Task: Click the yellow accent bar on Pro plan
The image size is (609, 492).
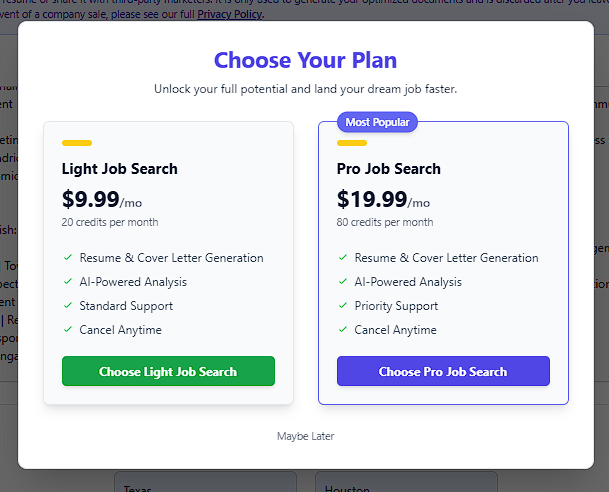Action: (x=352, y=143)
